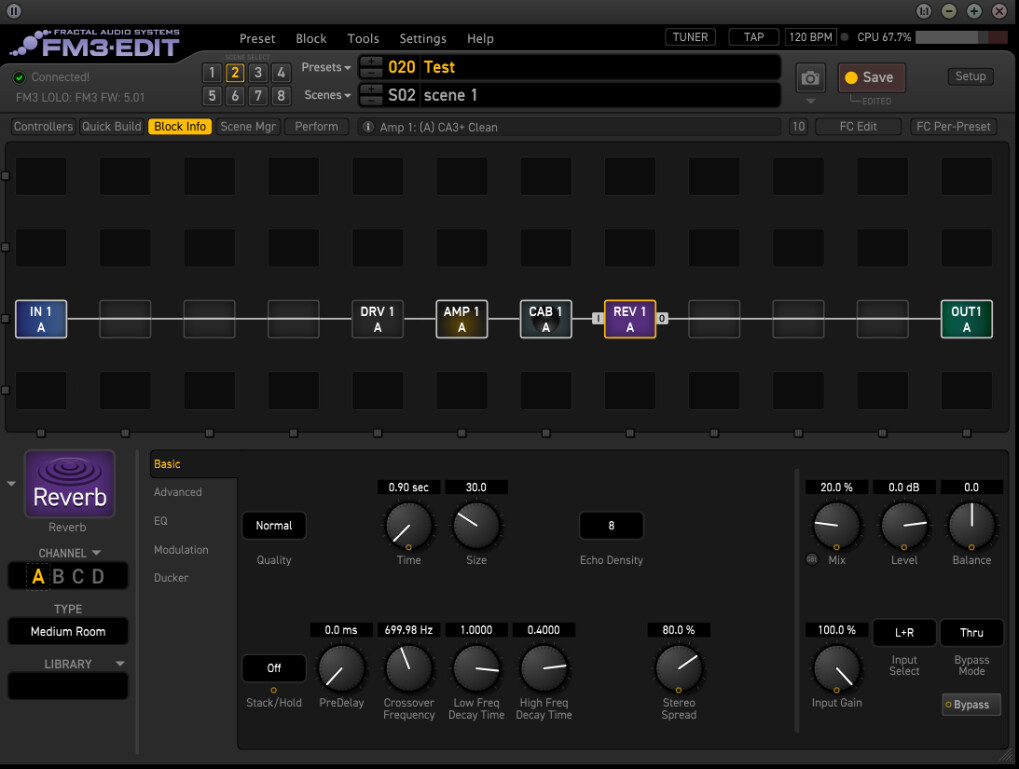Open the Scene Mgr panel
This screenshot has height=769, width=1019.
click(248, 126)
